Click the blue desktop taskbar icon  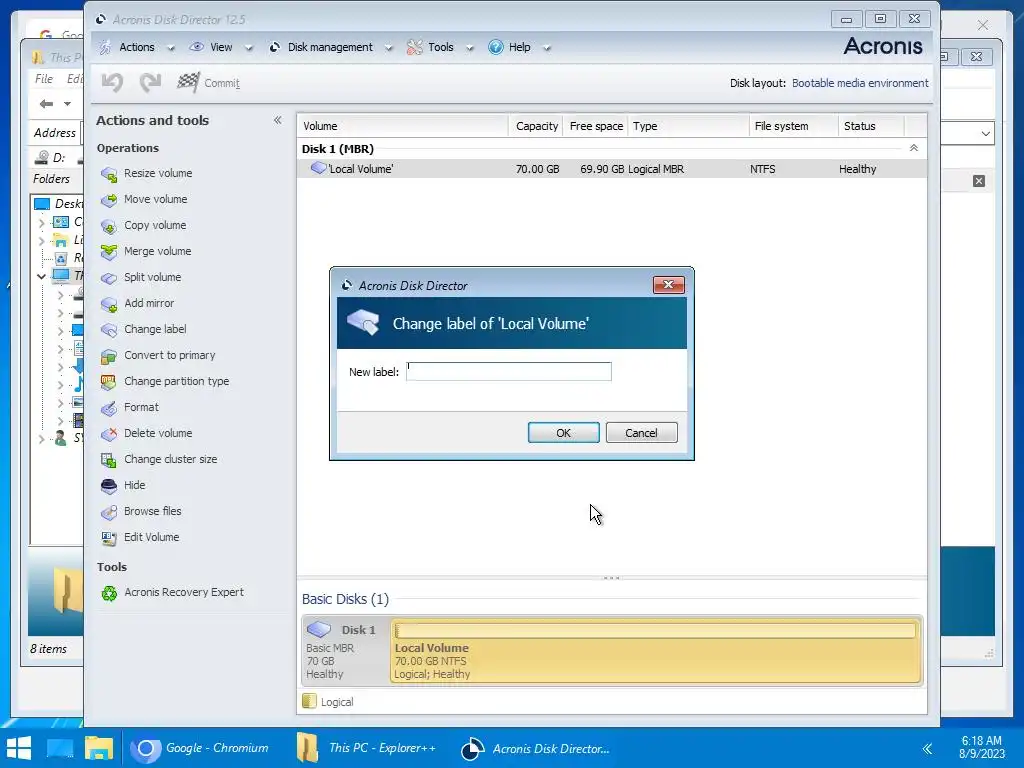pyautogui.click(x=60, y=748)
